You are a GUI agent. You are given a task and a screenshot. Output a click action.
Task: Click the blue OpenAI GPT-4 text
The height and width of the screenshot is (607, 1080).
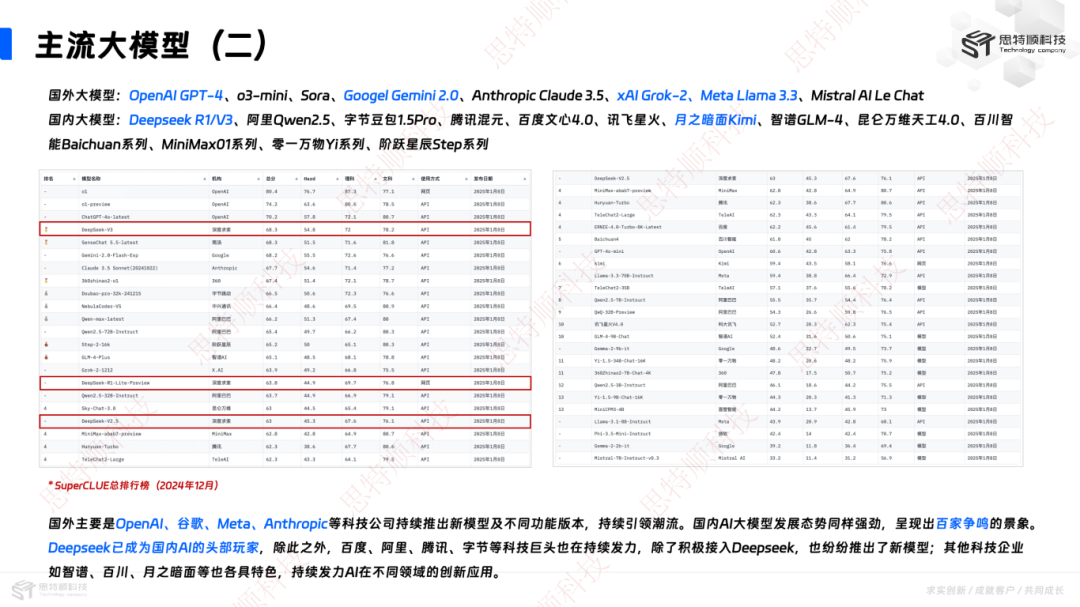point(176,95)
